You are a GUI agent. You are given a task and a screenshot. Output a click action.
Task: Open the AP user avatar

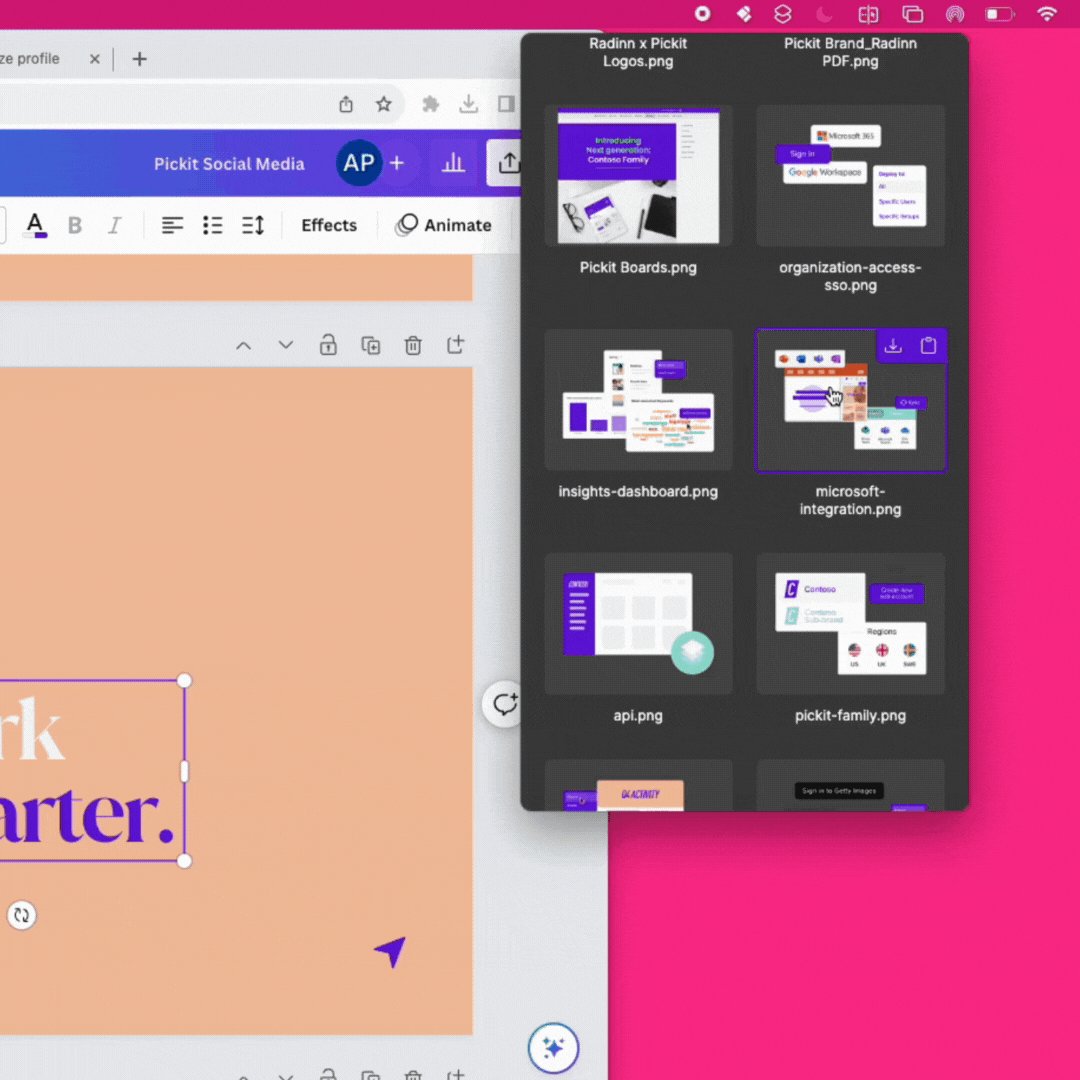click(359, 163)
